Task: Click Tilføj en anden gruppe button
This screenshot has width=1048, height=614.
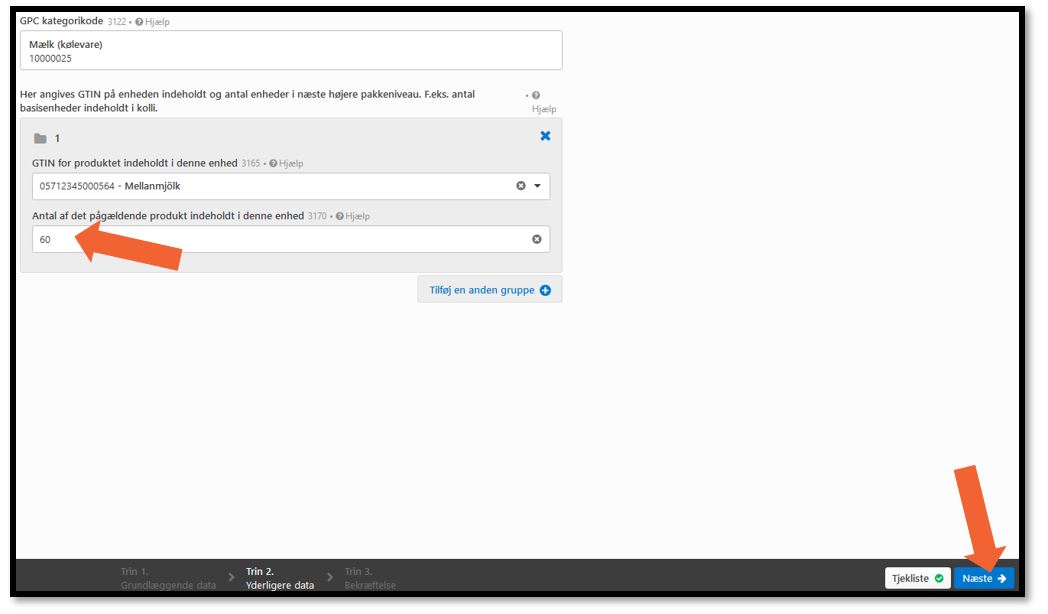Action: click(490, 290)
